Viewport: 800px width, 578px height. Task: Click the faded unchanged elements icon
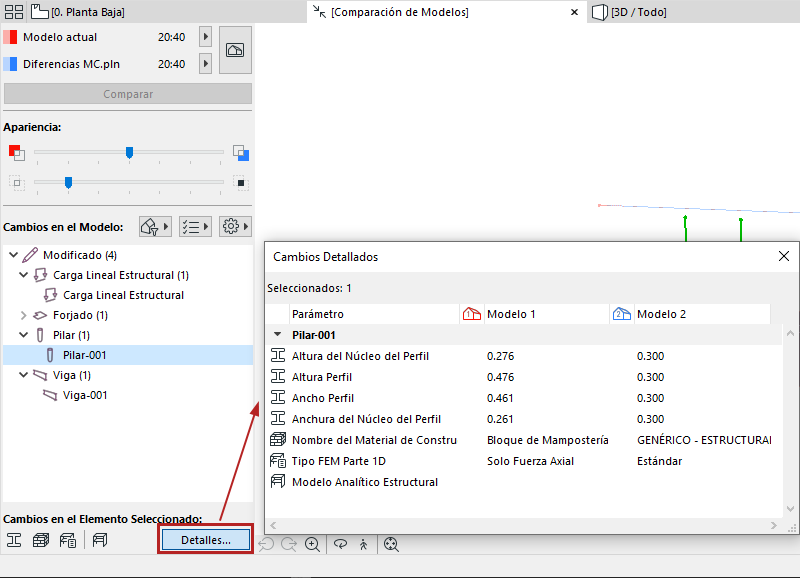click(17, 183)
